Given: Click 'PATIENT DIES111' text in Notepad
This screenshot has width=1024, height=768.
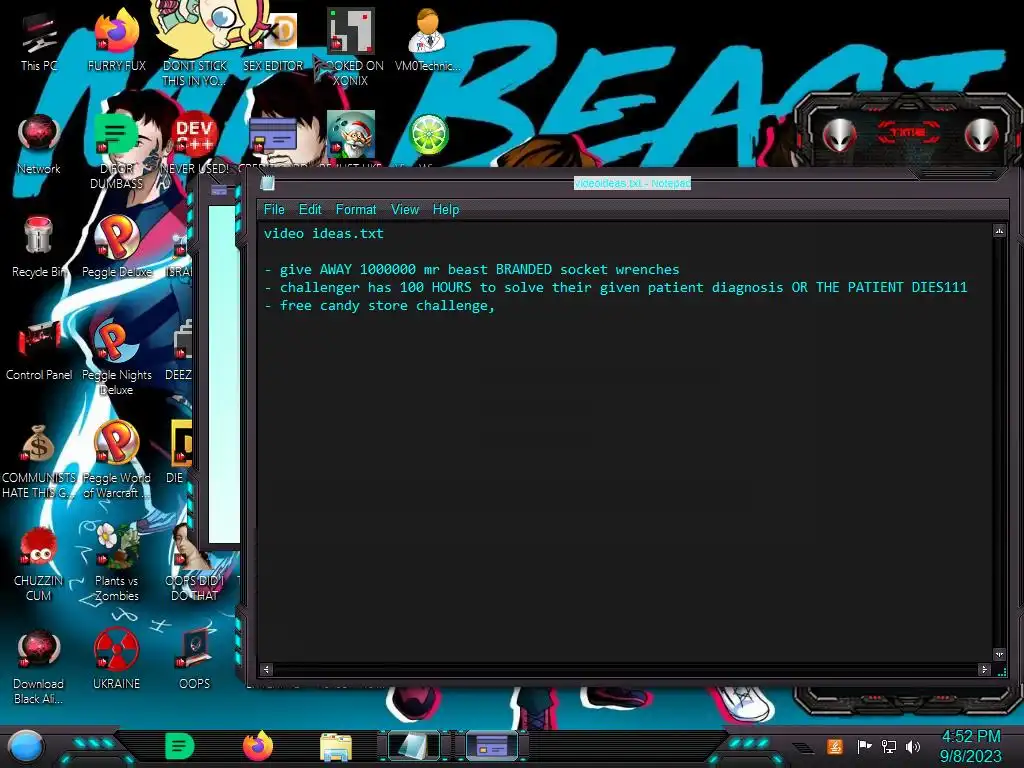Looking at the screenshot, I should tap(907, 287).
